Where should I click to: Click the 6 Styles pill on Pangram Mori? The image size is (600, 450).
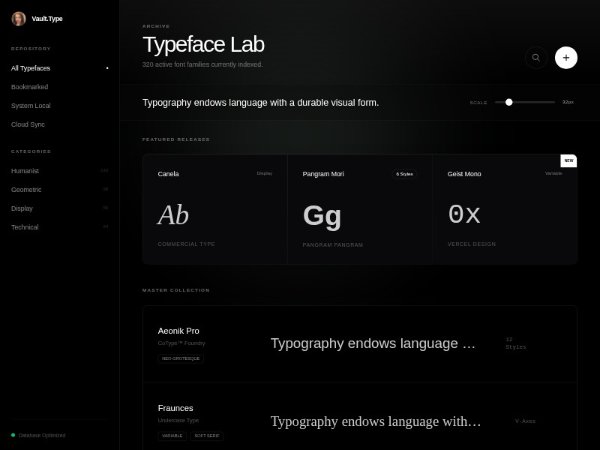tap(404, 174)
